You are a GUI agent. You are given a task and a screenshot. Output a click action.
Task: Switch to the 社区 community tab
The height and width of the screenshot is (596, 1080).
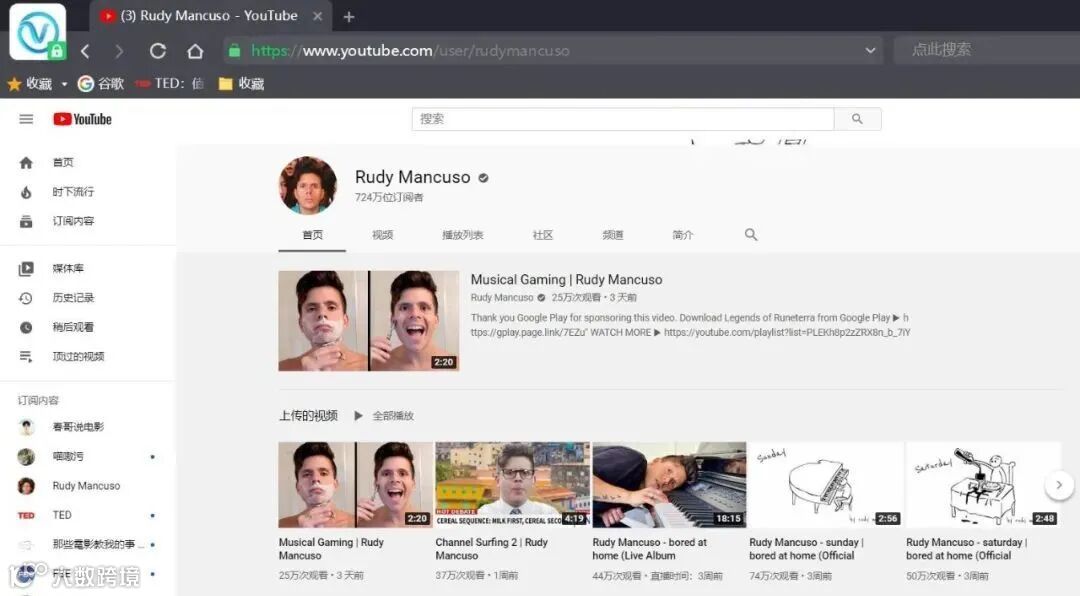tap(543, 235)
